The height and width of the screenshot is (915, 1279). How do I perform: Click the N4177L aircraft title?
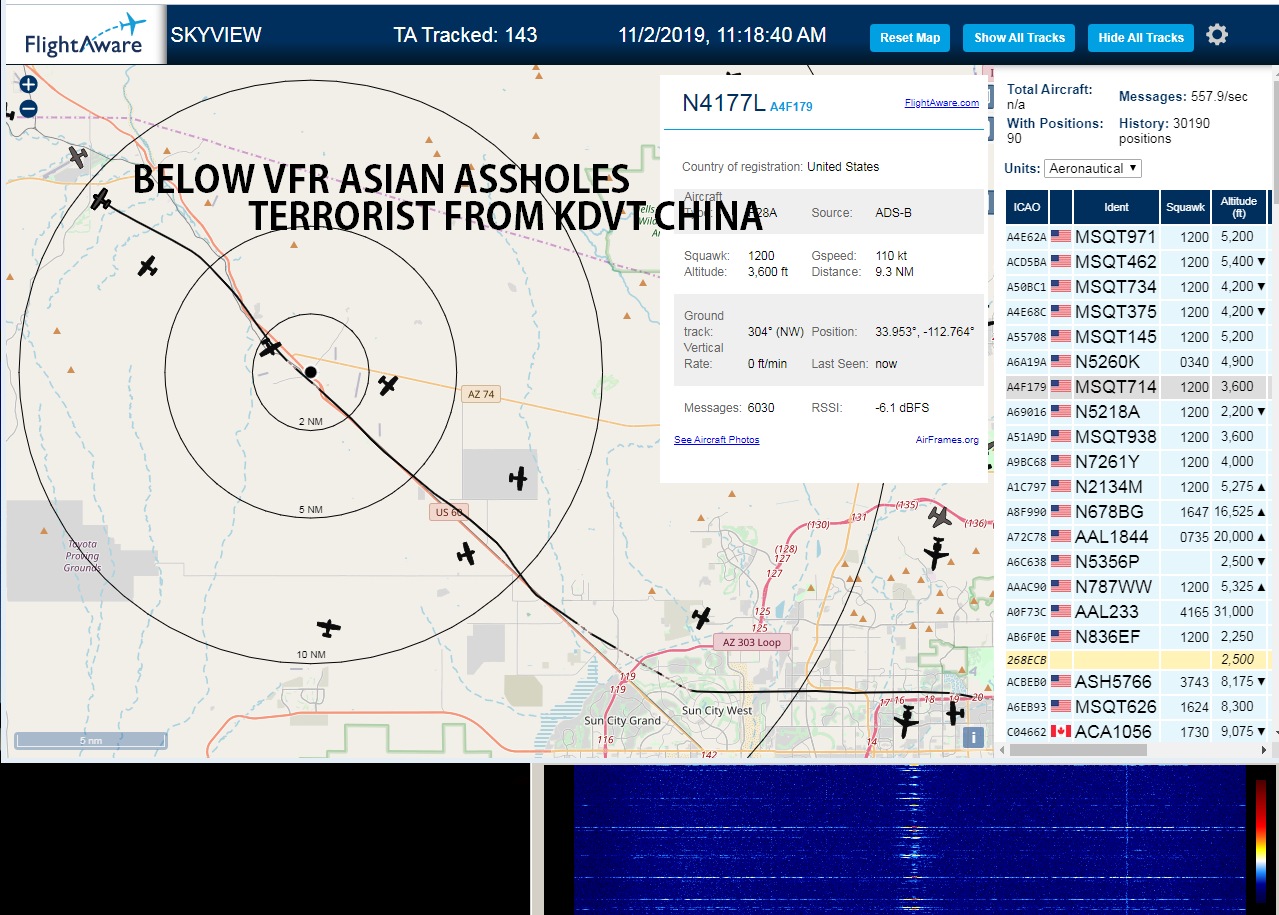coord(723,103)
